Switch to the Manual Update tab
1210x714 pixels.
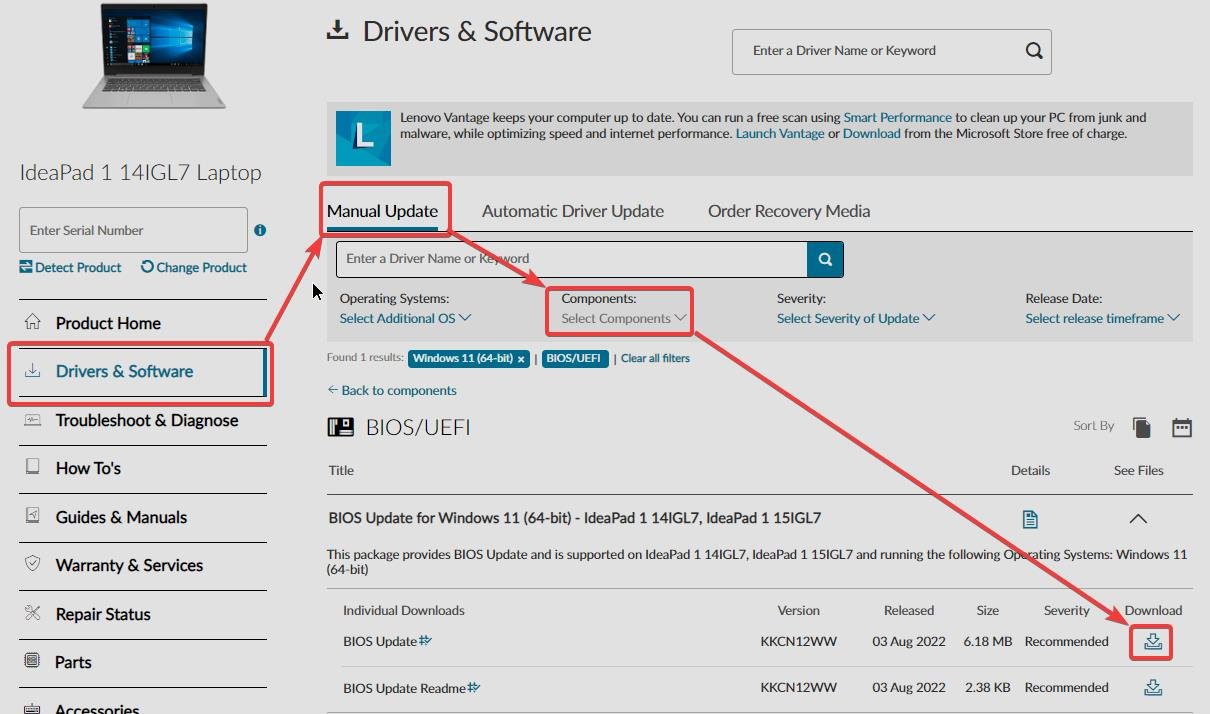pos(383,211)
